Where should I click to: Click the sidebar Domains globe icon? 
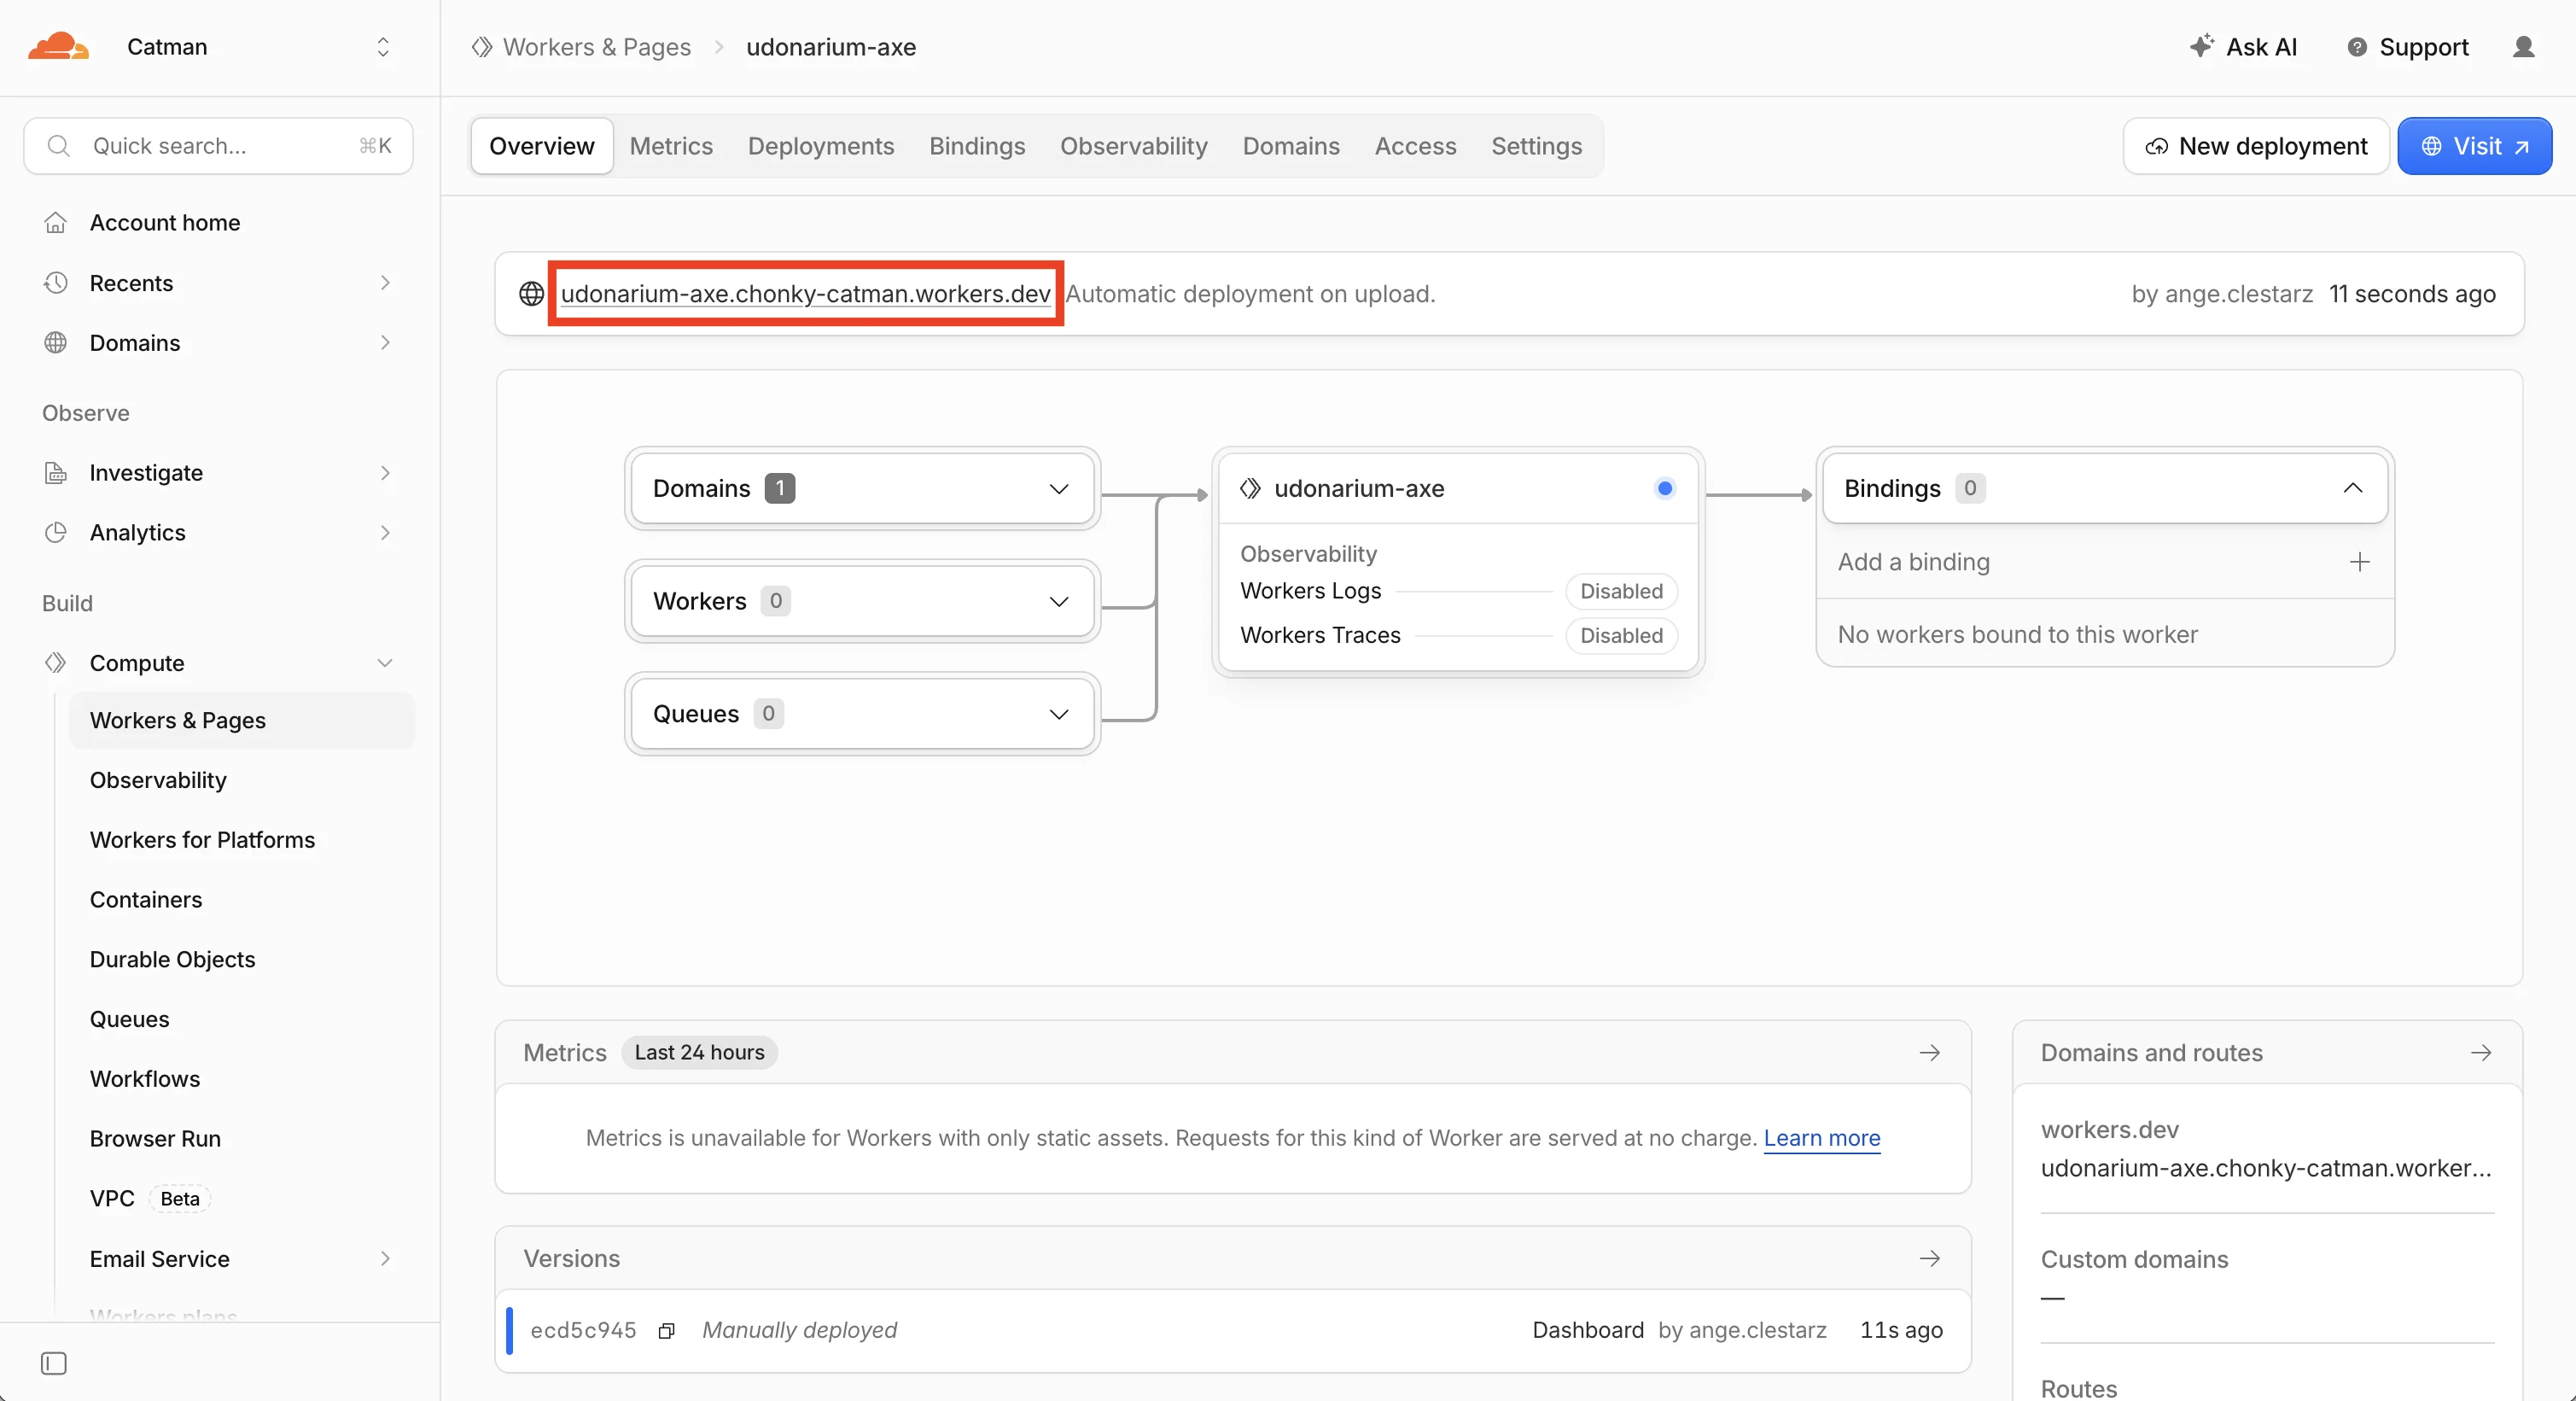[56, 343]
